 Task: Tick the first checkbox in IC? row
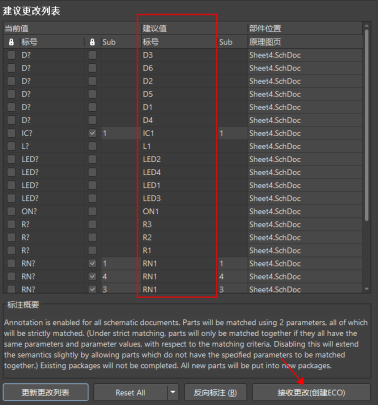click(11, 133)
